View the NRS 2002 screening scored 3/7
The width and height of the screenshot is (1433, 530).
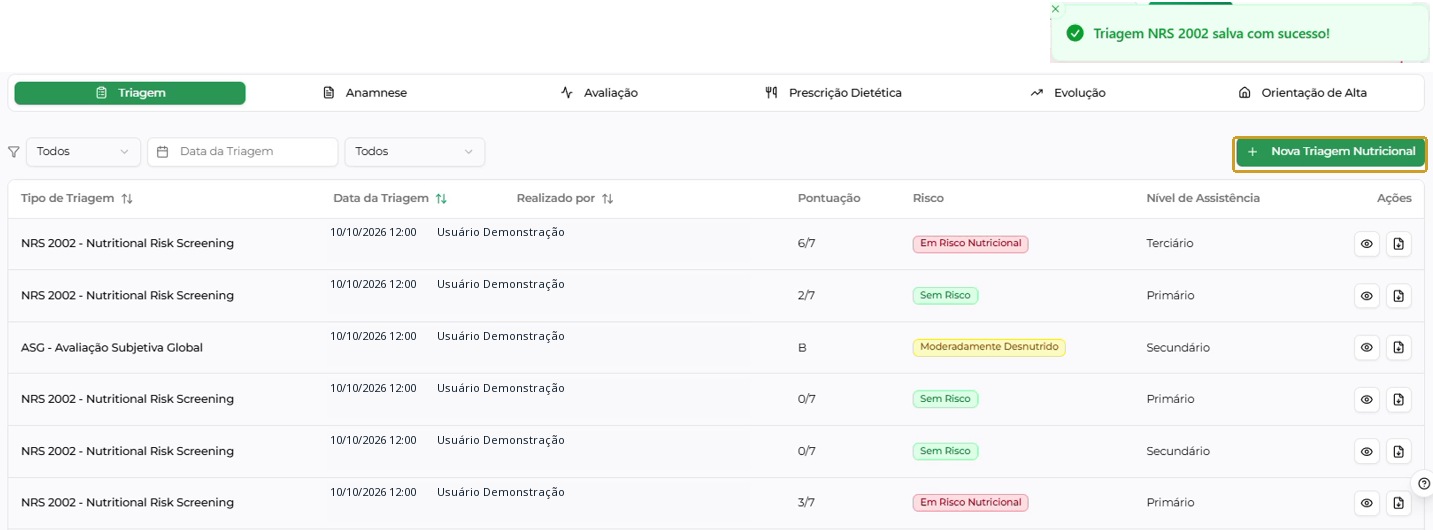coord(1366,503)
